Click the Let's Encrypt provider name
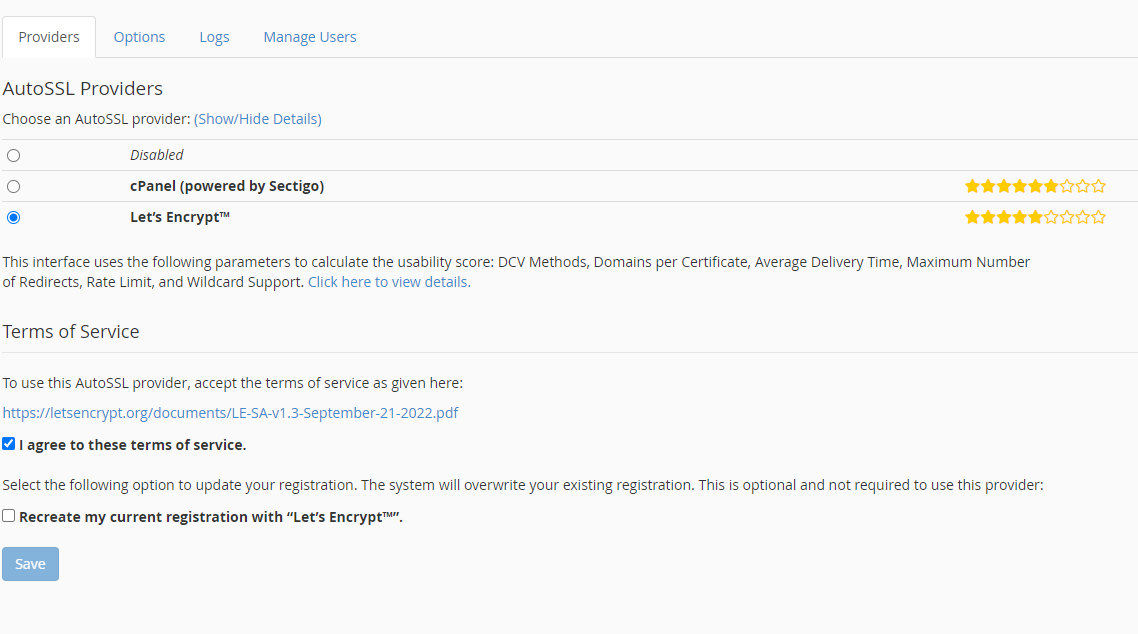The width and height of the screenshot is (1138, 634). pyautogui.click(x=181, y=217)
